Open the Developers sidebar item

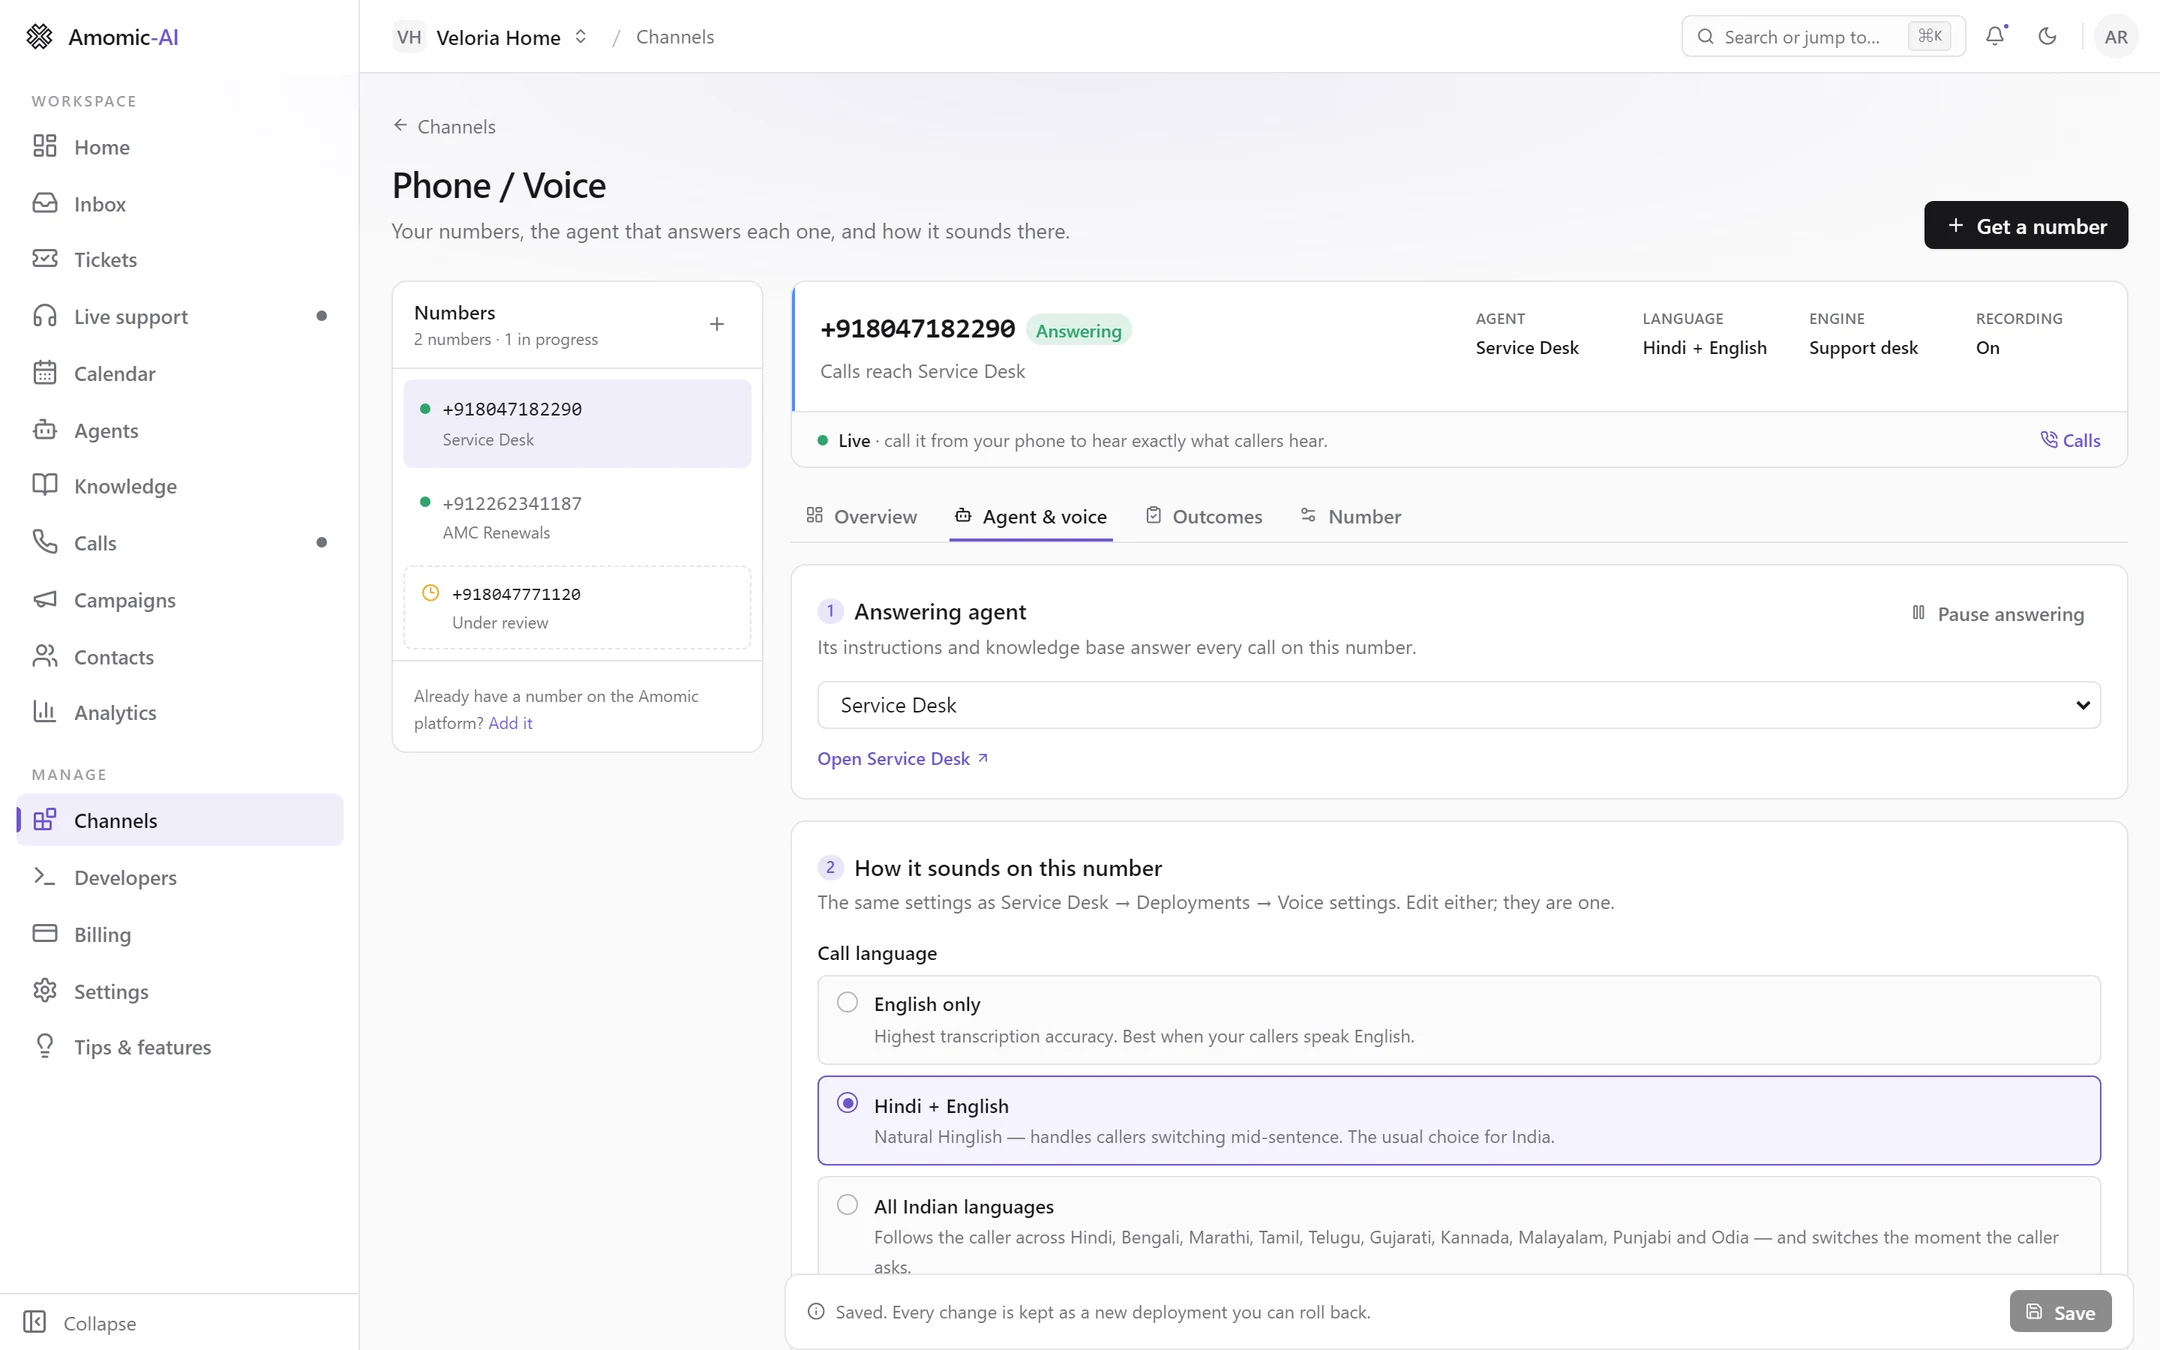180,877
